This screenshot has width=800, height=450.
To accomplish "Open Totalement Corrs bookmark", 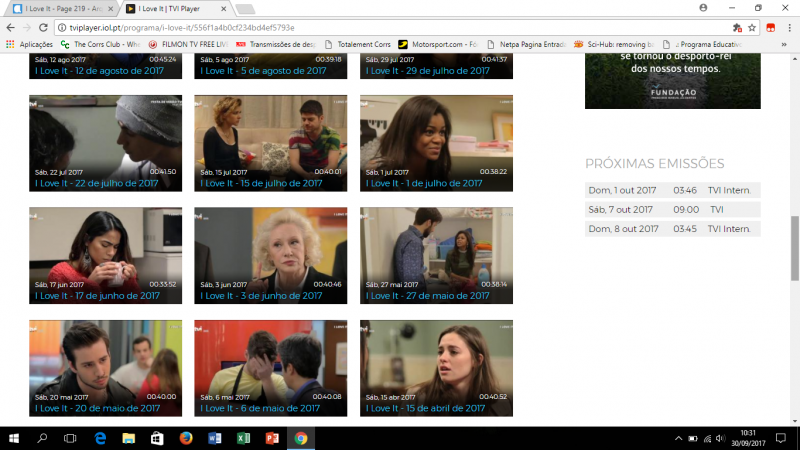I will pyautogui.click(x=357, y=44).
